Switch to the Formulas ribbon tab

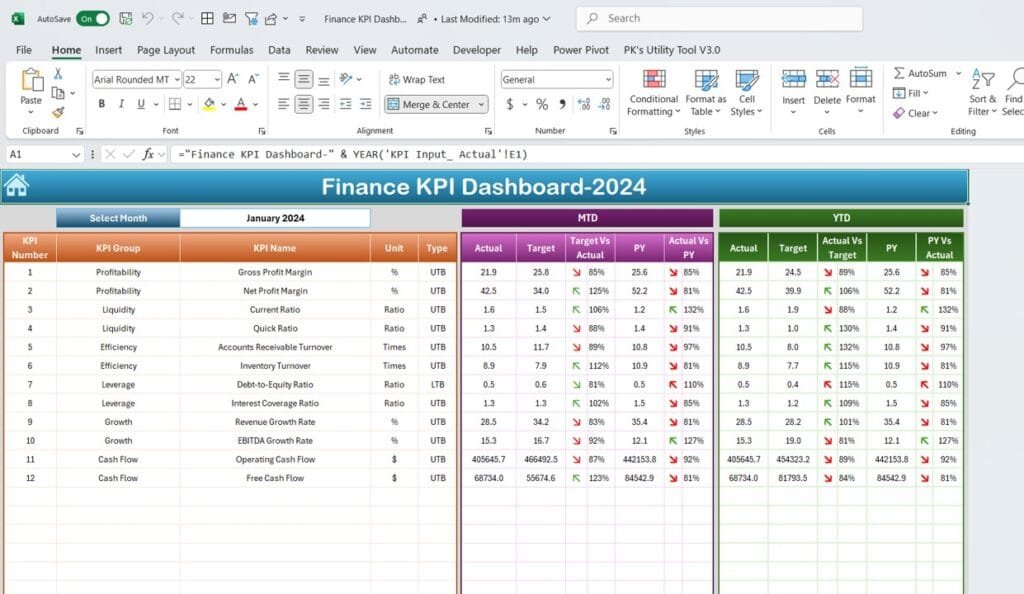tap(231, 50)
